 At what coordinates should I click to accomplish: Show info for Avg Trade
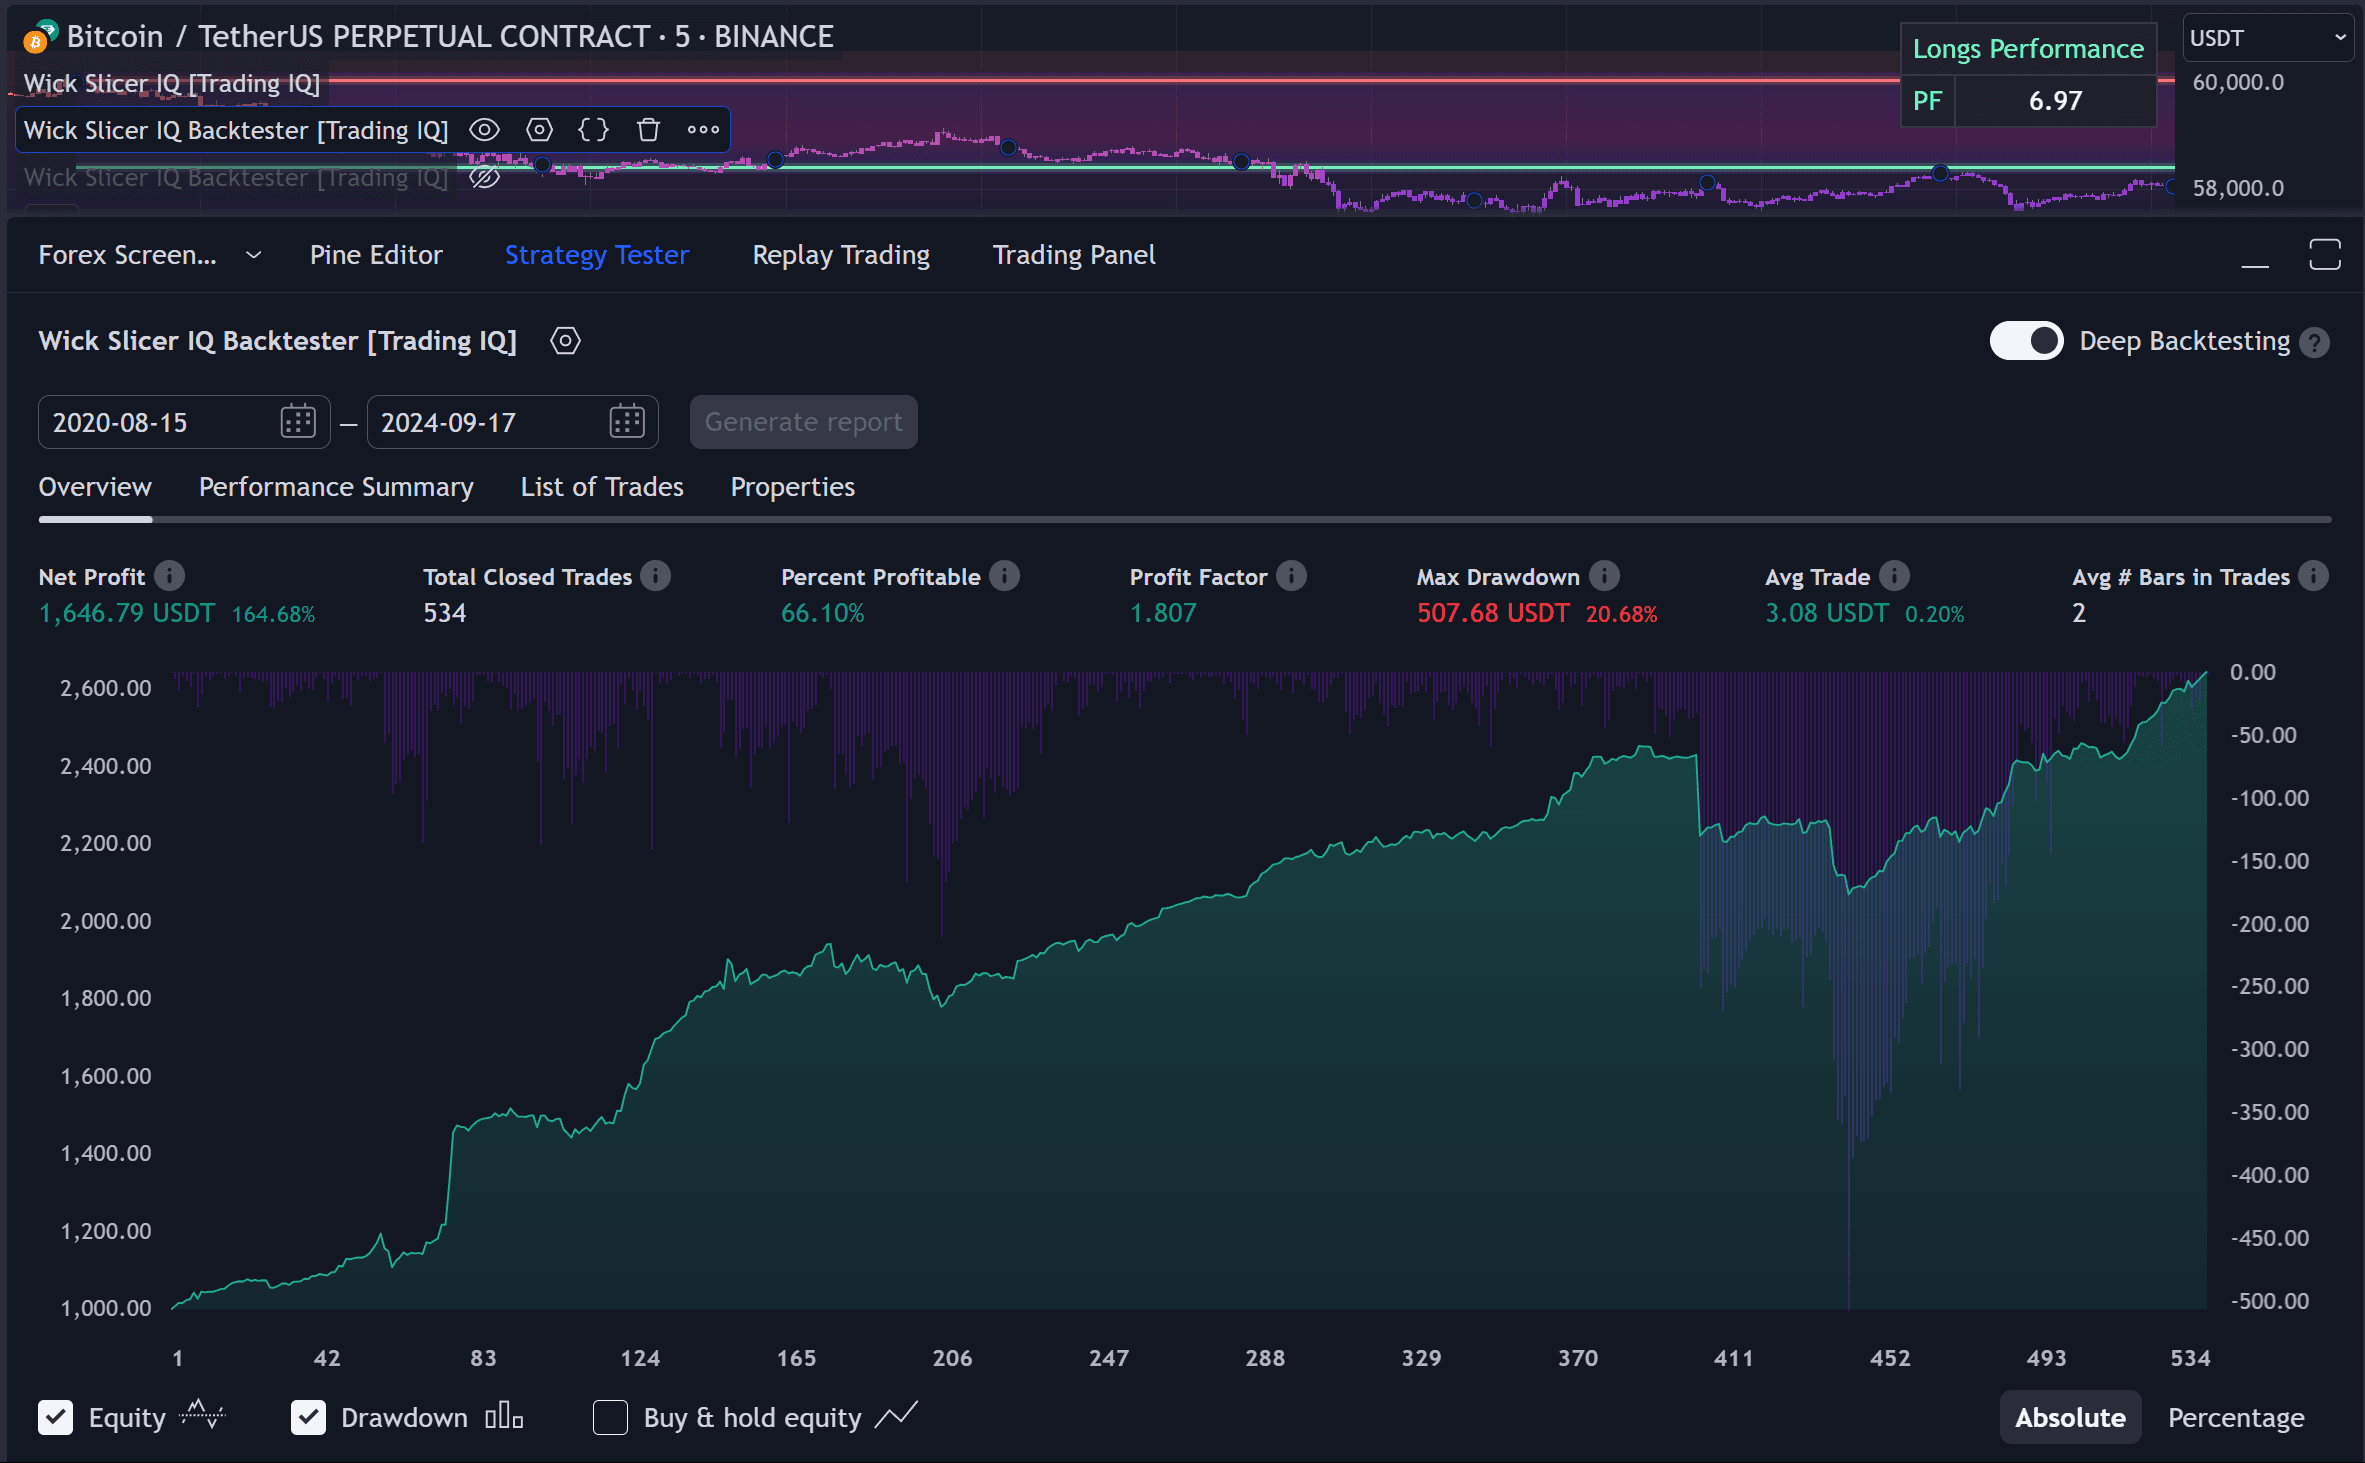[1895, 576]
